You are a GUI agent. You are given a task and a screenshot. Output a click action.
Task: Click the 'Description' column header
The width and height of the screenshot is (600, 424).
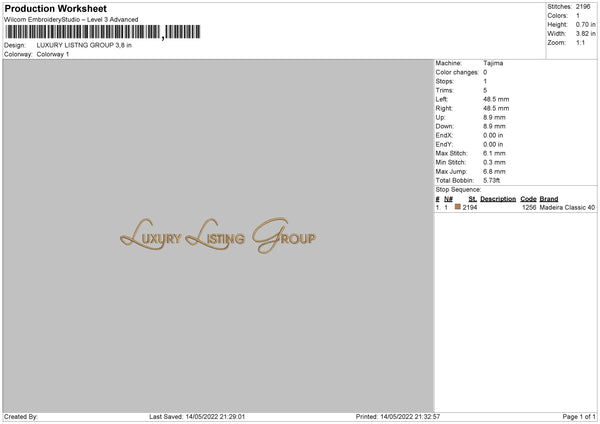pos(498,199)
